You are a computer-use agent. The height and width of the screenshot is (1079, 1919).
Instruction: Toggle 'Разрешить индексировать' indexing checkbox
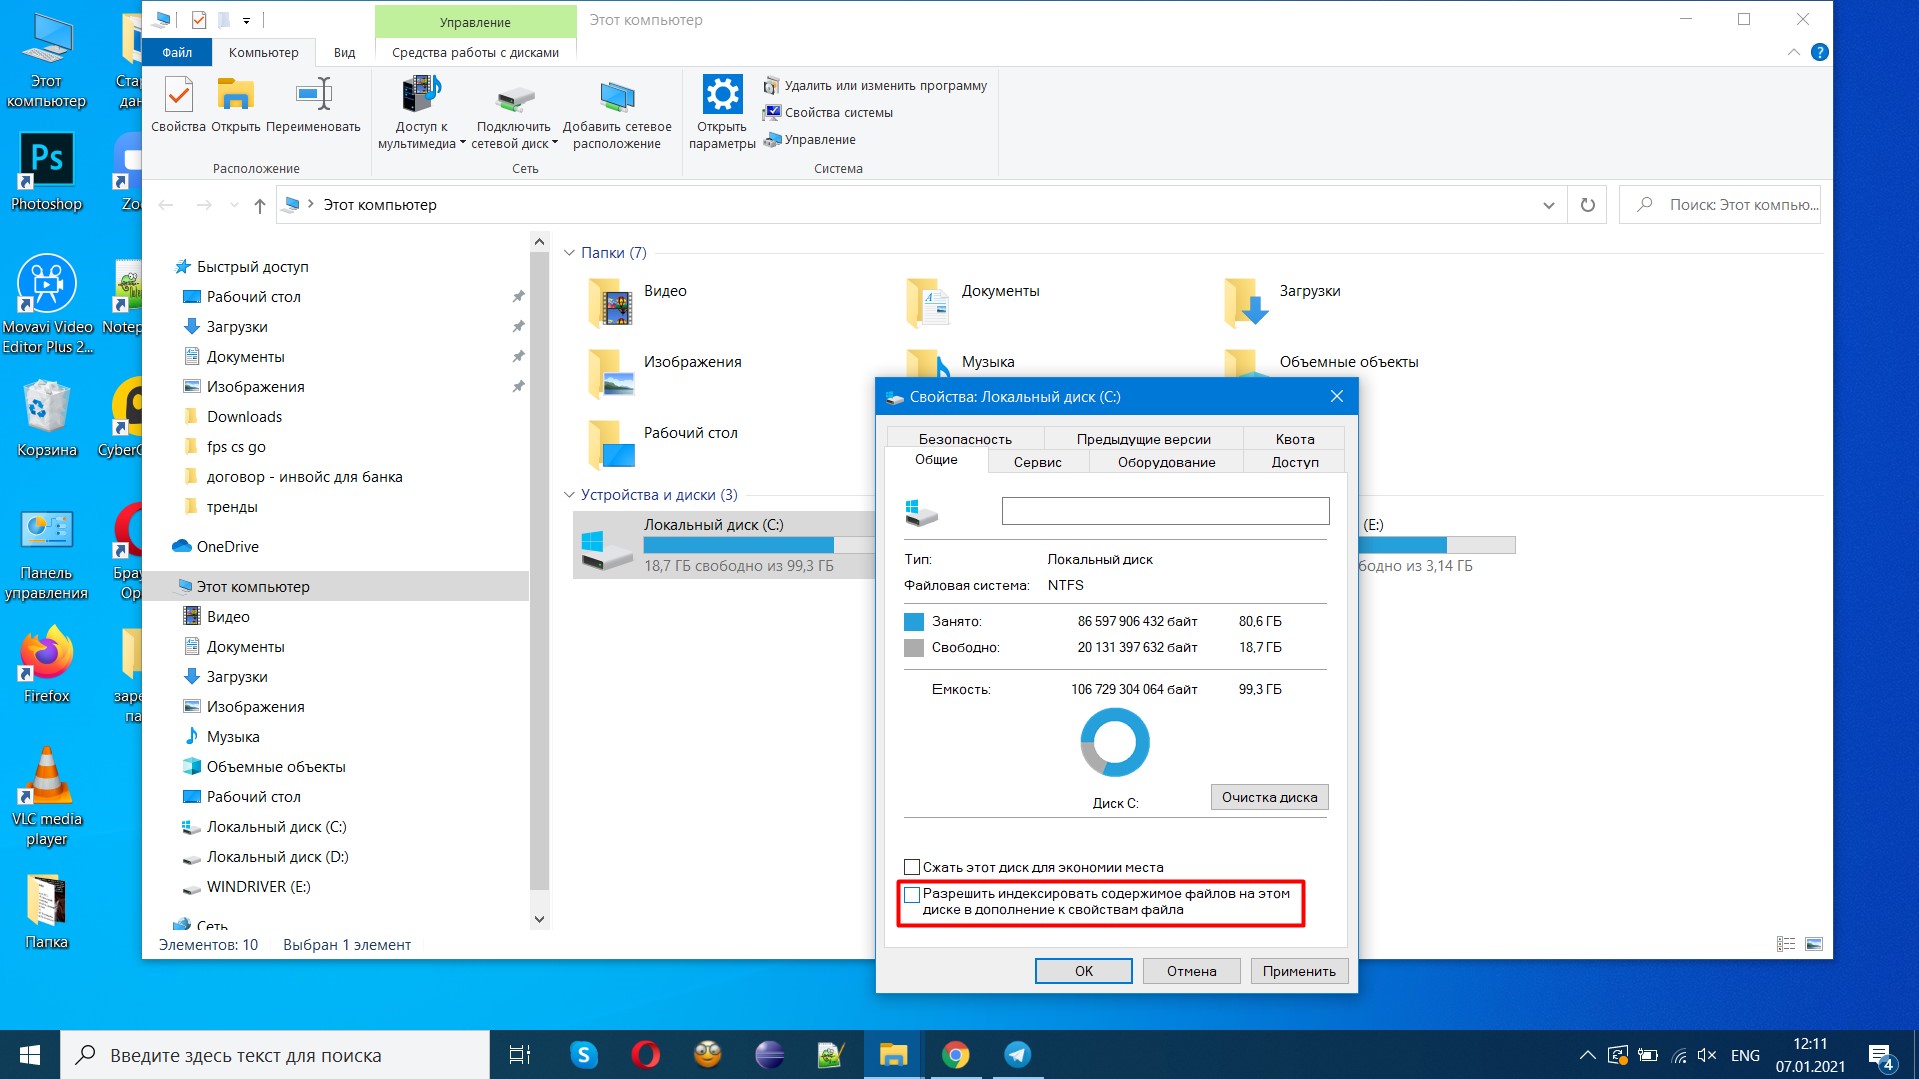pyautogui.click(x=912, y=895)
